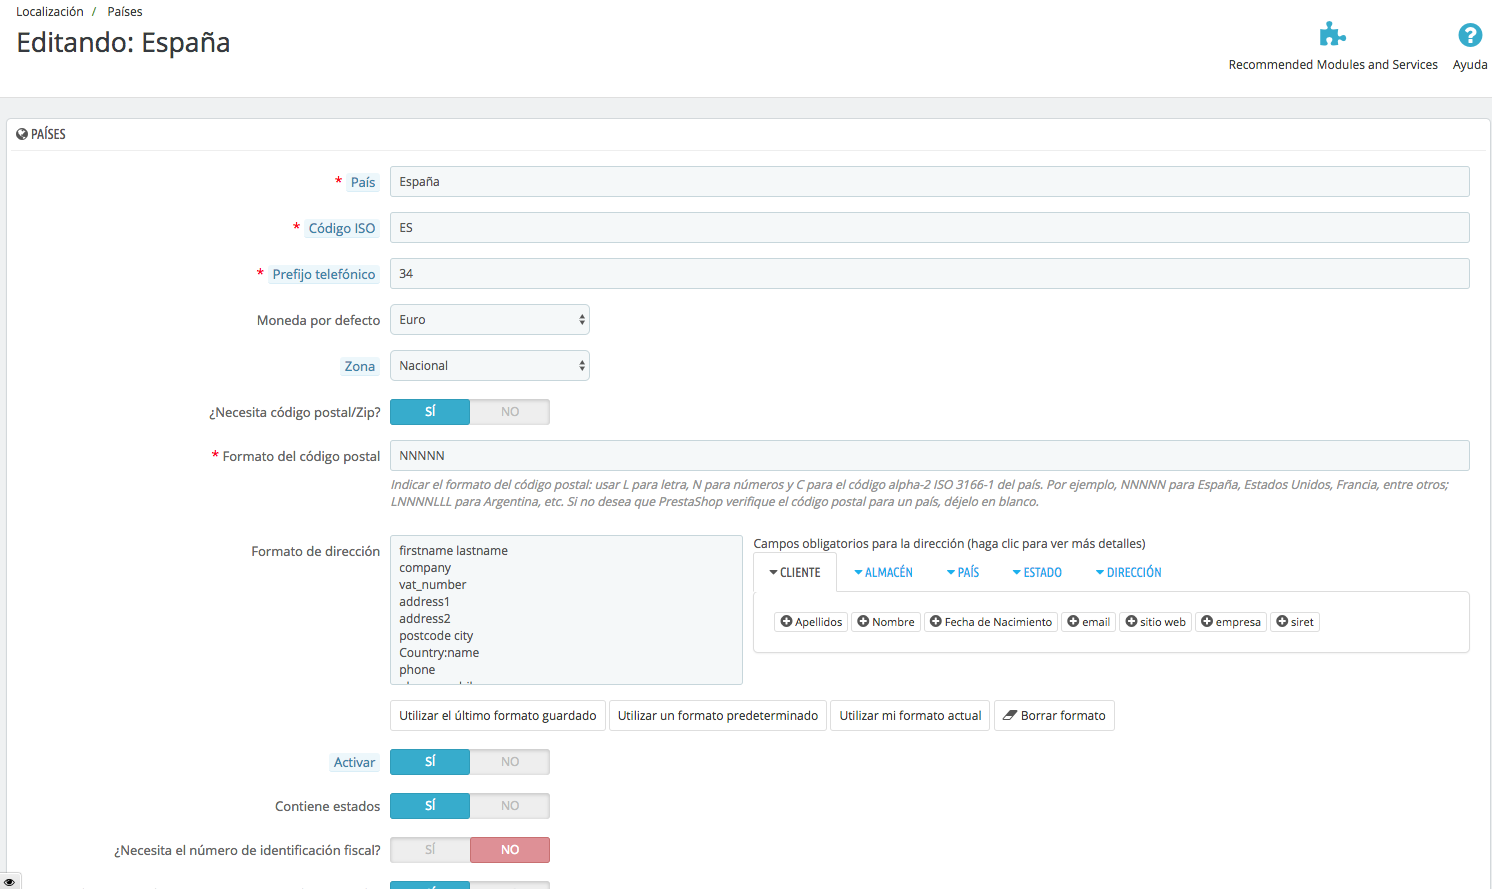
Task: Set postal code requirement to SÍ
Action: pos(430,412)
